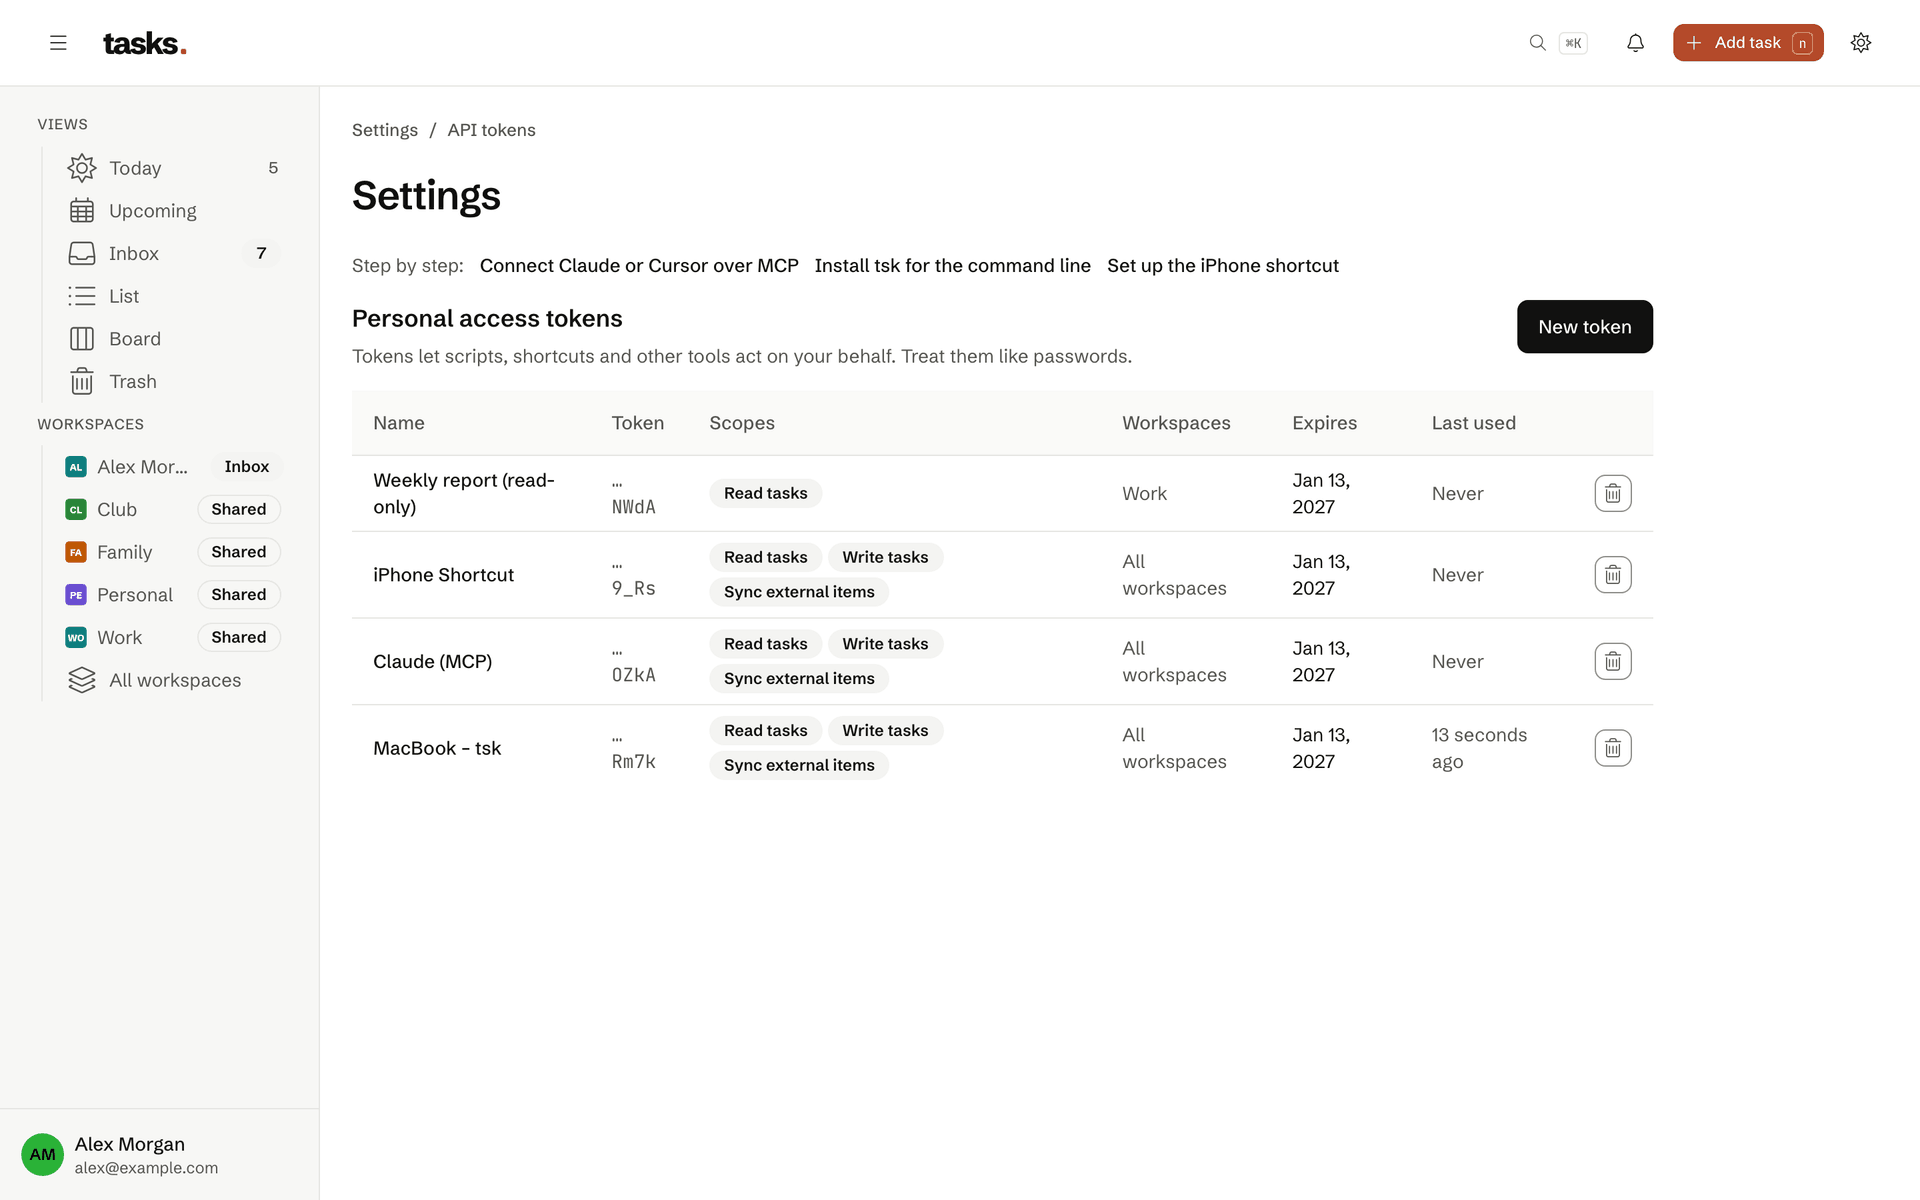Open notifications bell
The height and width of the screenshot is (1200, 1920).
[x=1635, y=43]
